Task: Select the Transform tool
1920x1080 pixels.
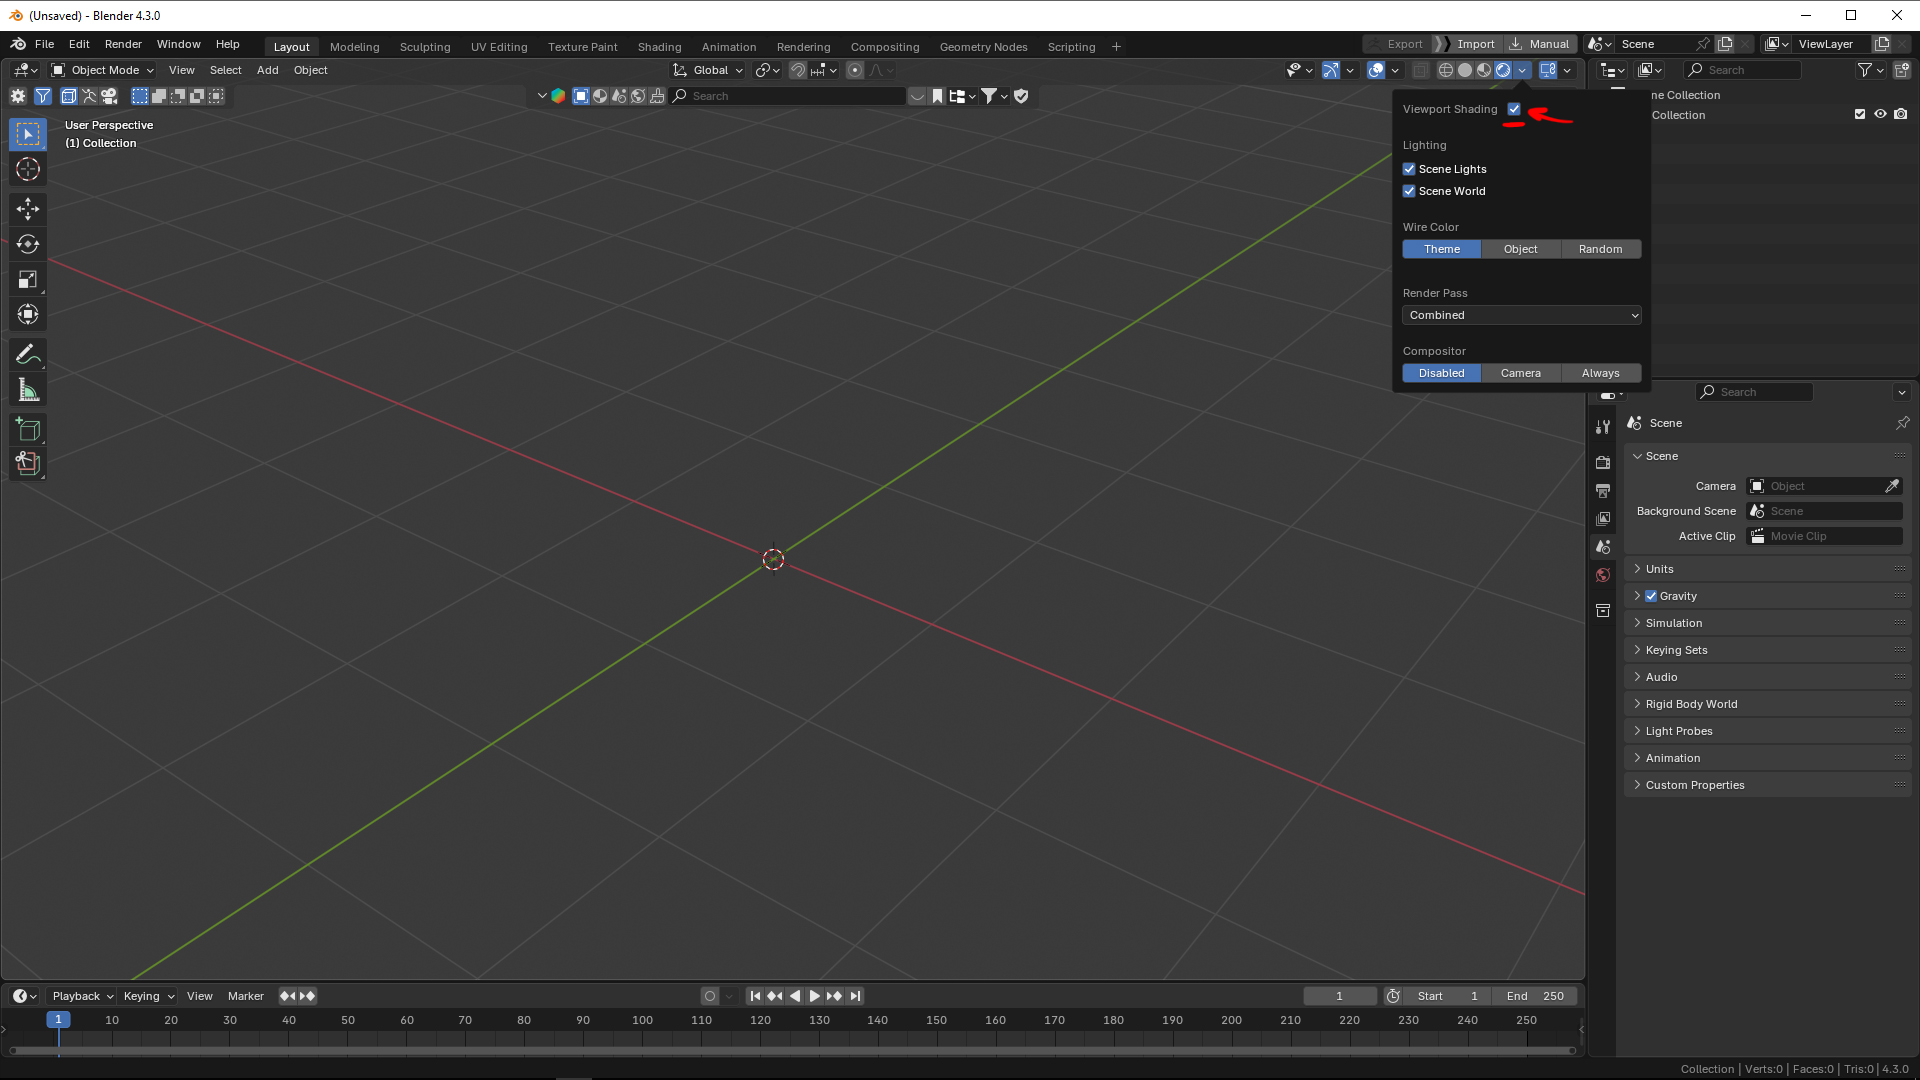Action: [28, 314]
